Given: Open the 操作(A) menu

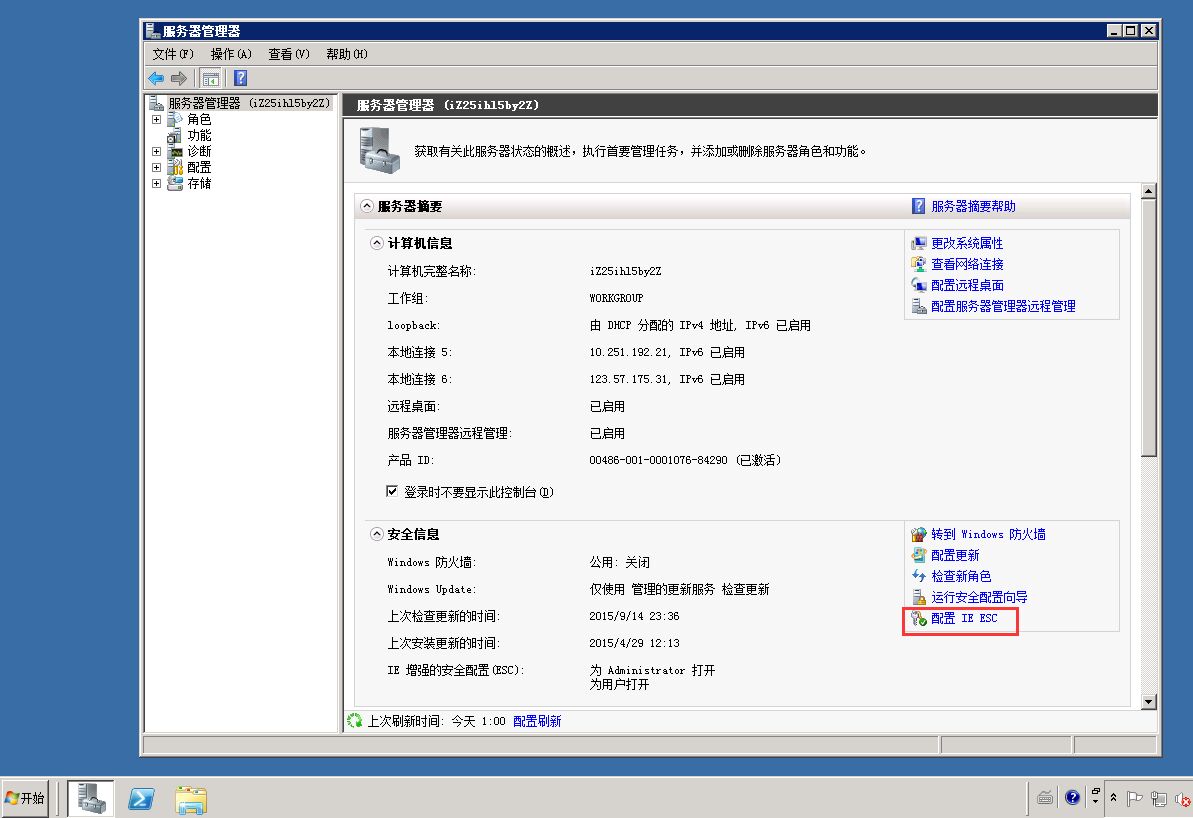Looking at the screenshot, I should [230, 54].
